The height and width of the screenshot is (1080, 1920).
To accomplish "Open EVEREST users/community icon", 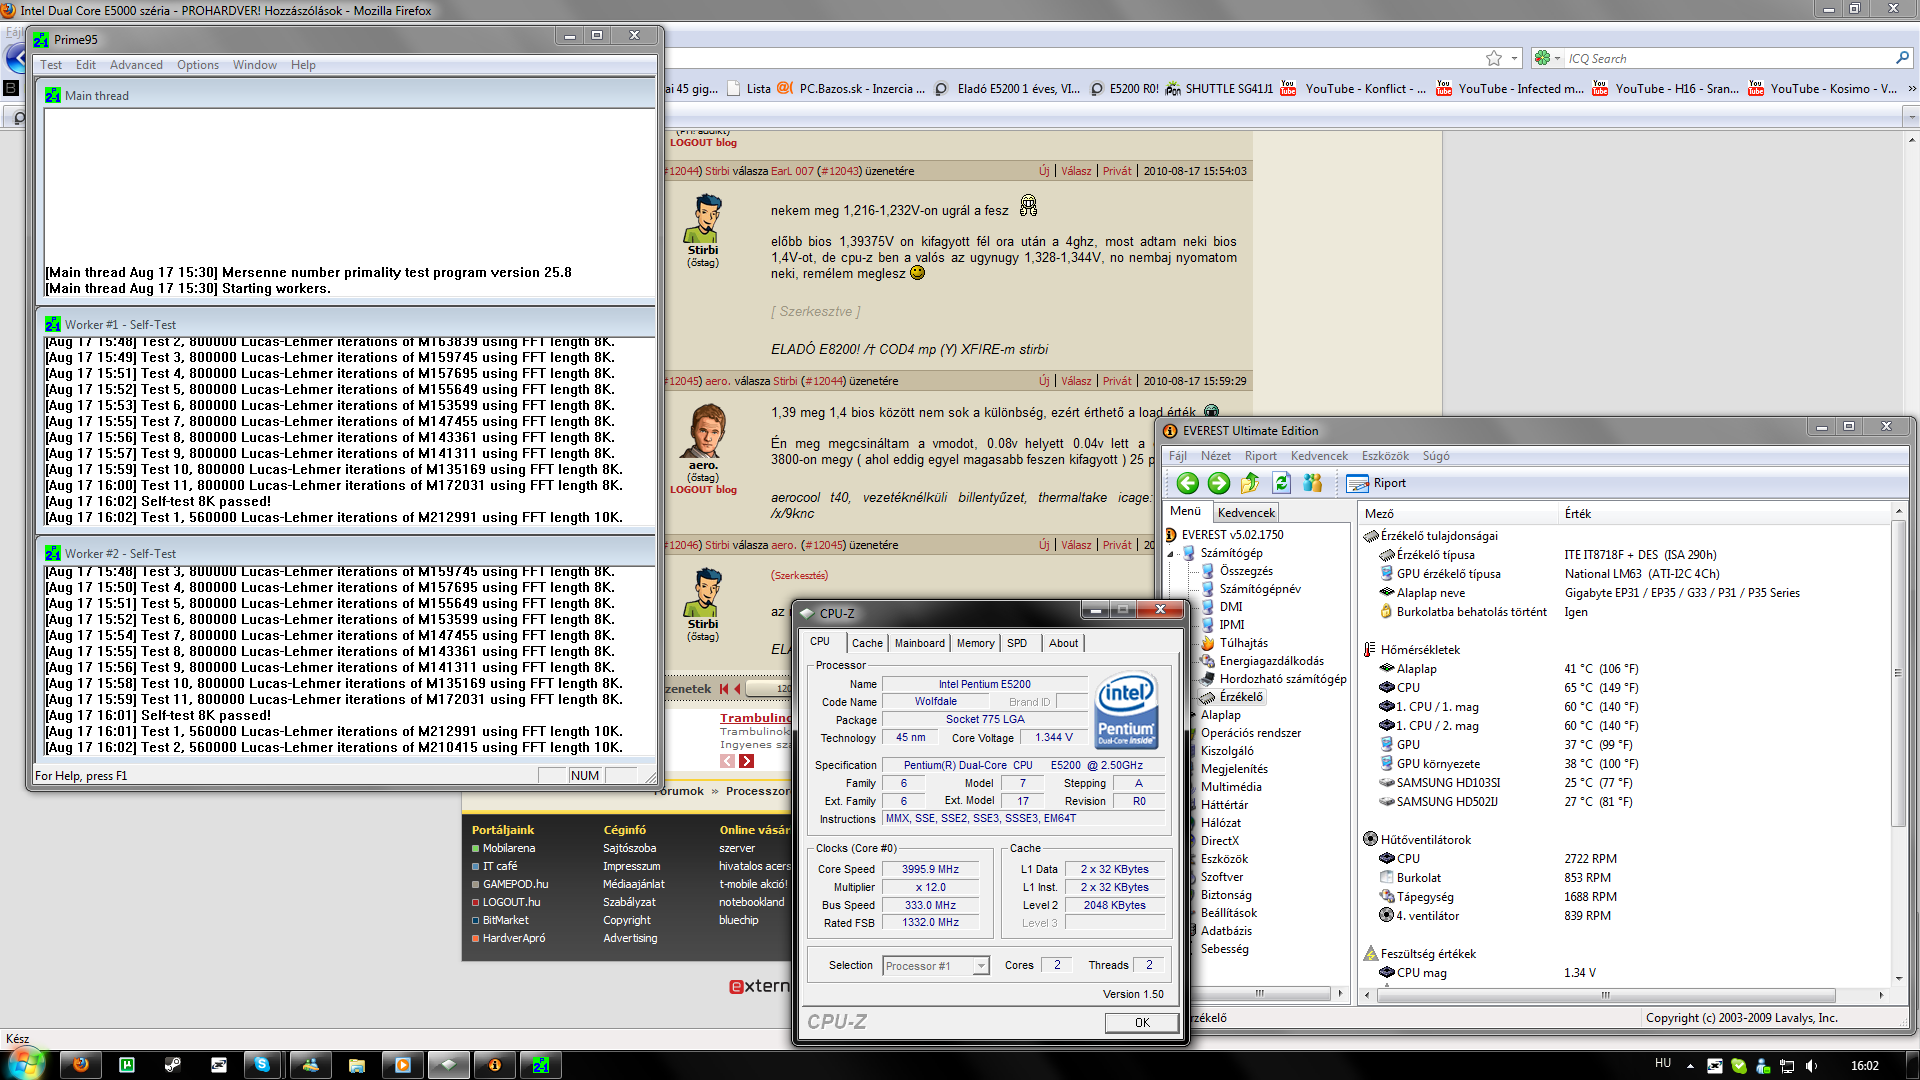I will [x=1313, y=484].
